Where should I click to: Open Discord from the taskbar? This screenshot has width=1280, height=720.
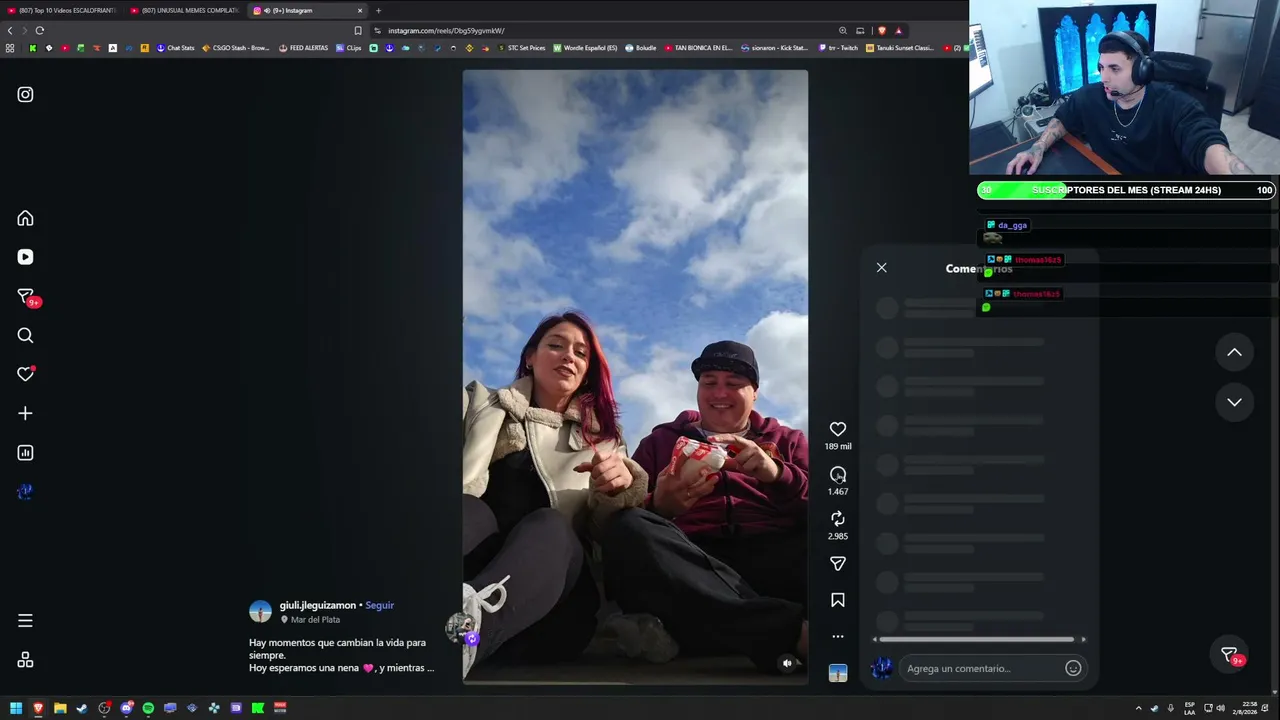[x=126, y=708]
